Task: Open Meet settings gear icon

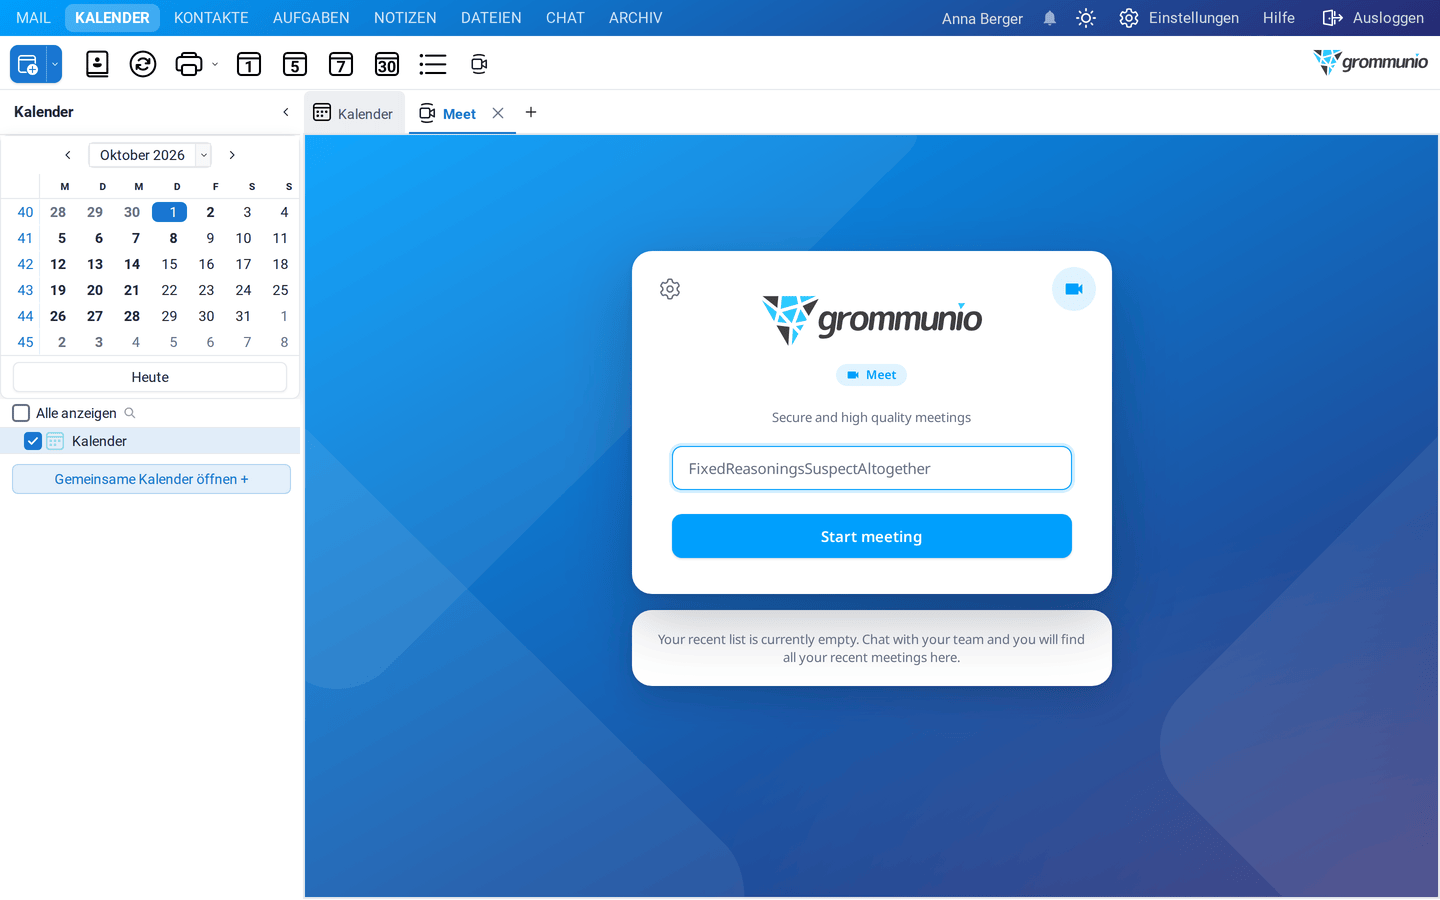Action: [670, 289]
